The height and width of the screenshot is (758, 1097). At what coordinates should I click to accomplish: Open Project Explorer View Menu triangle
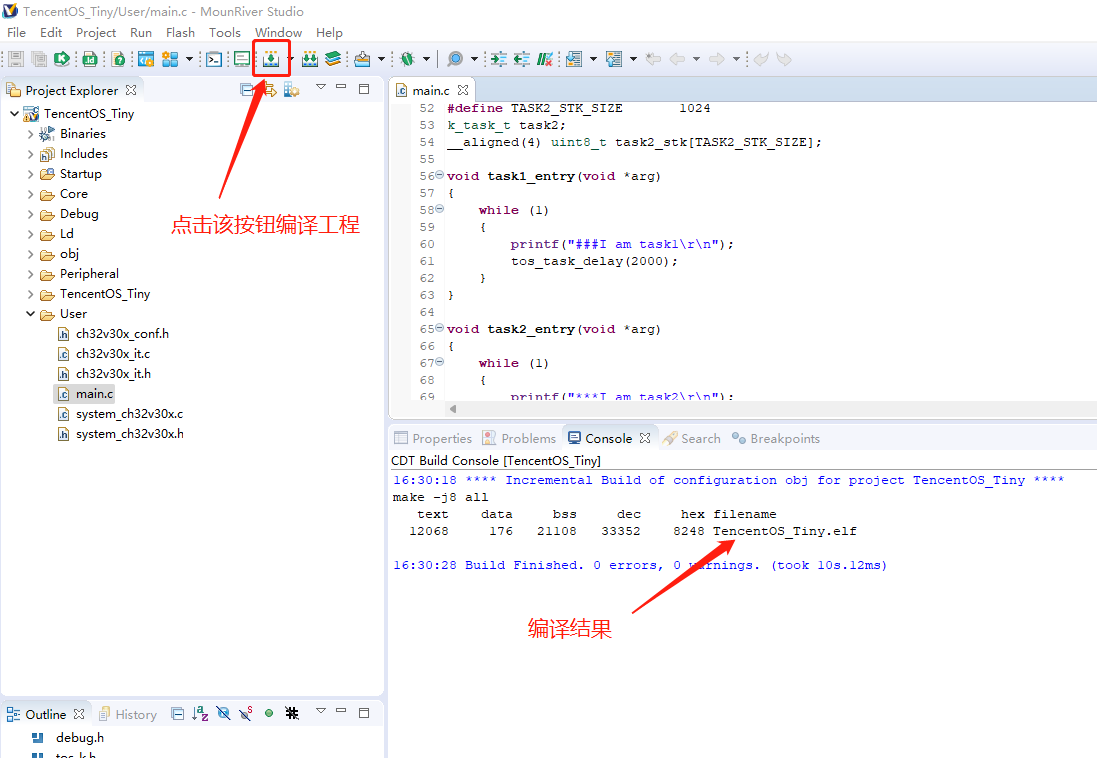(321, 87)
